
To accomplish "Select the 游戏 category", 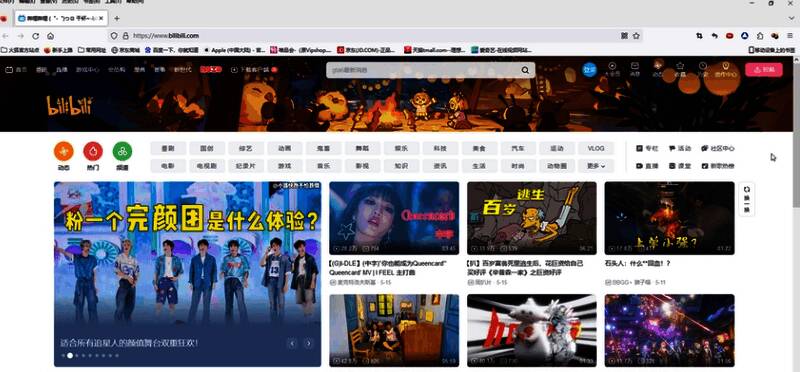I will coord(285,166).
